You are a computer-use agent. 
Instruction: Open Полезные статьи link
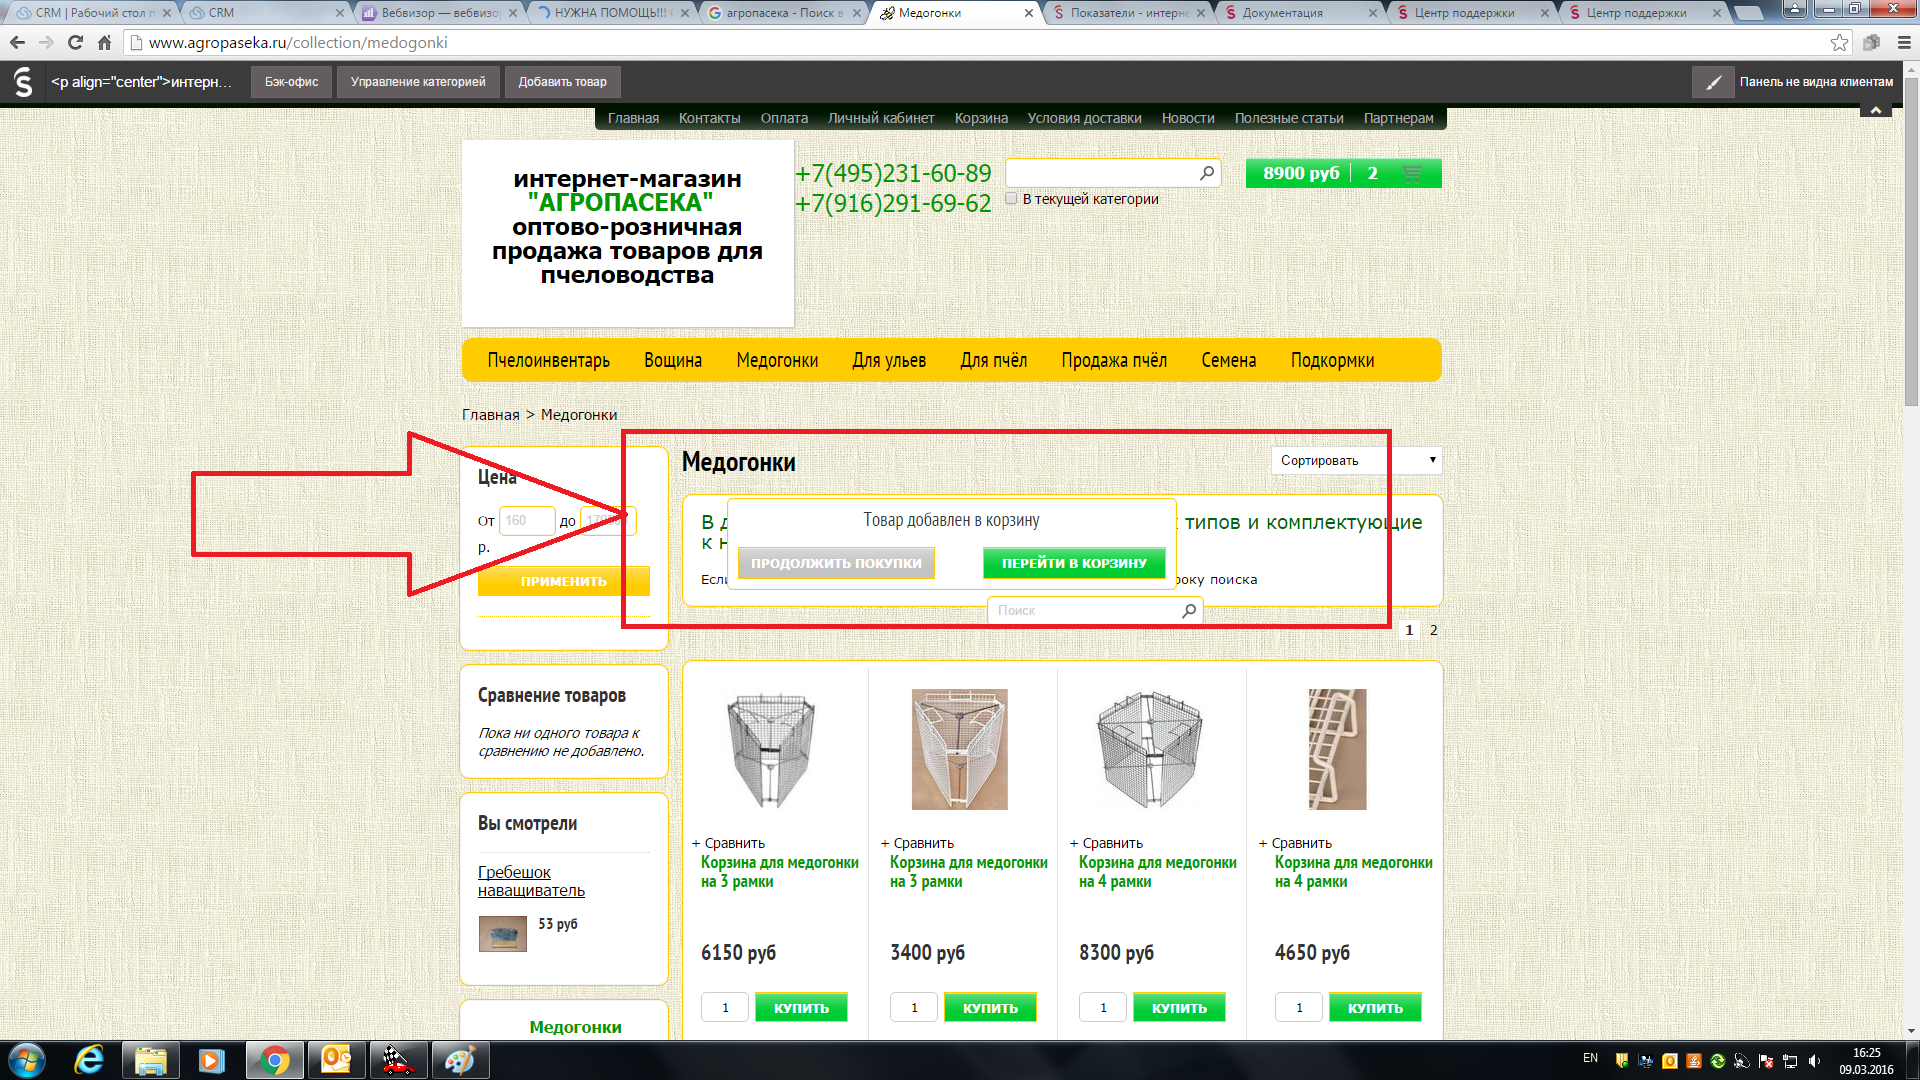click(x=1289, y=118)
